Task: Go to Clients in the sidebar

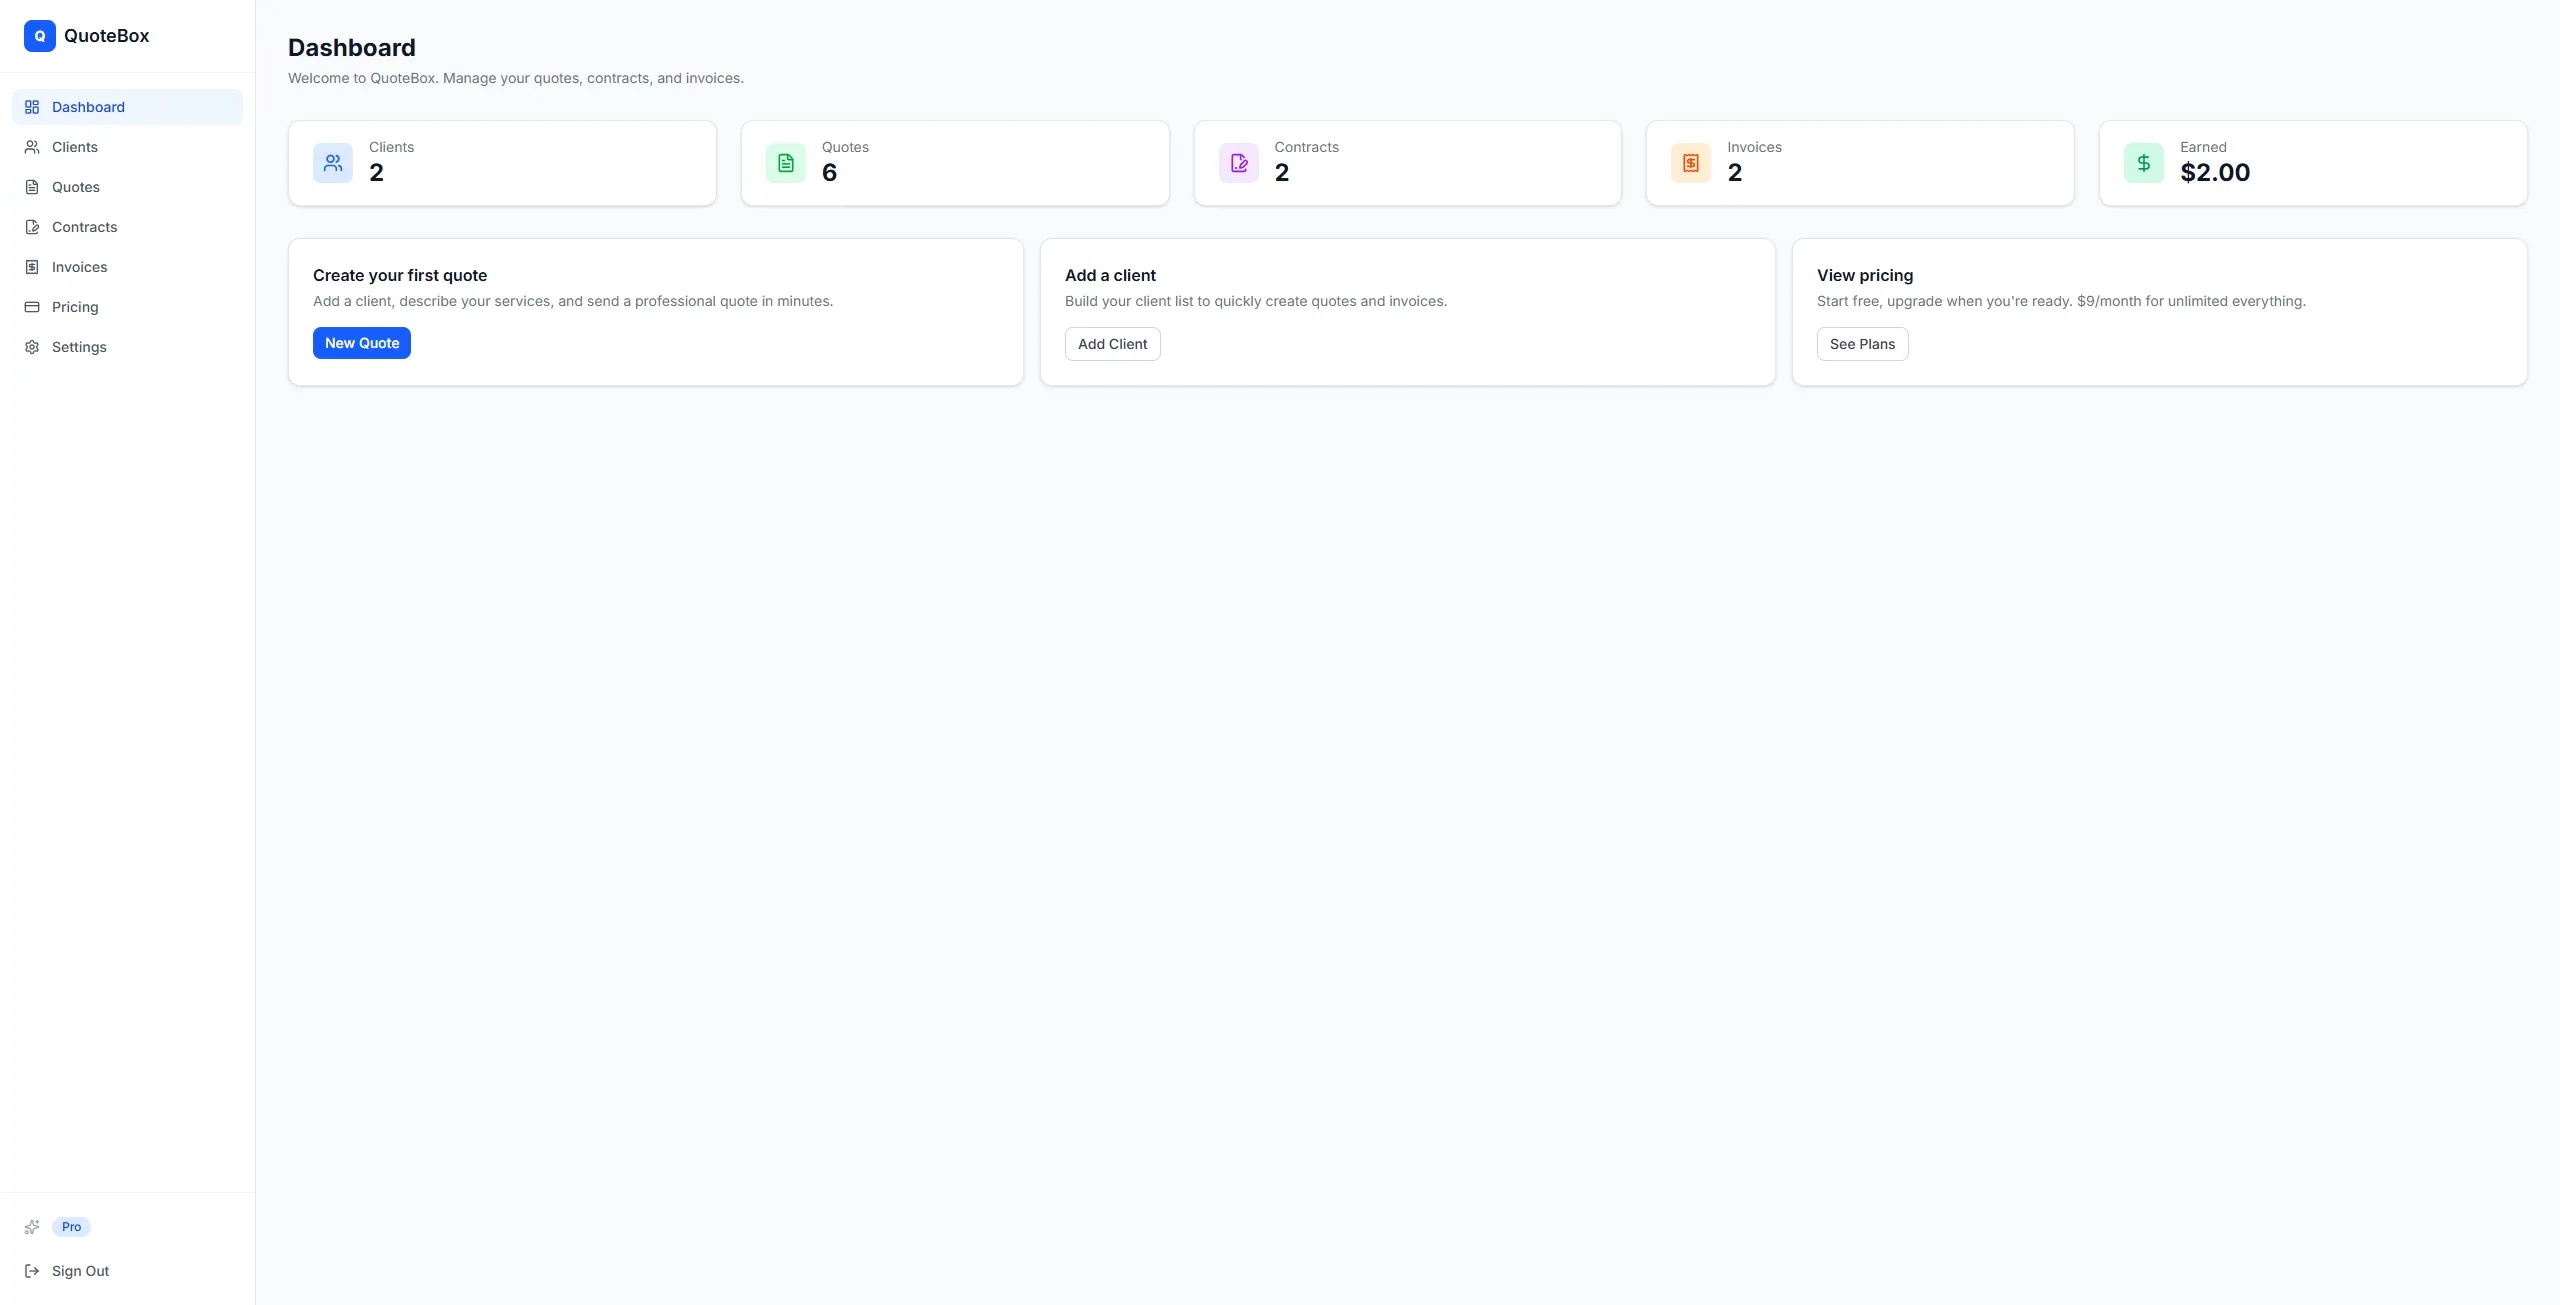Action: tap(127, 147)
